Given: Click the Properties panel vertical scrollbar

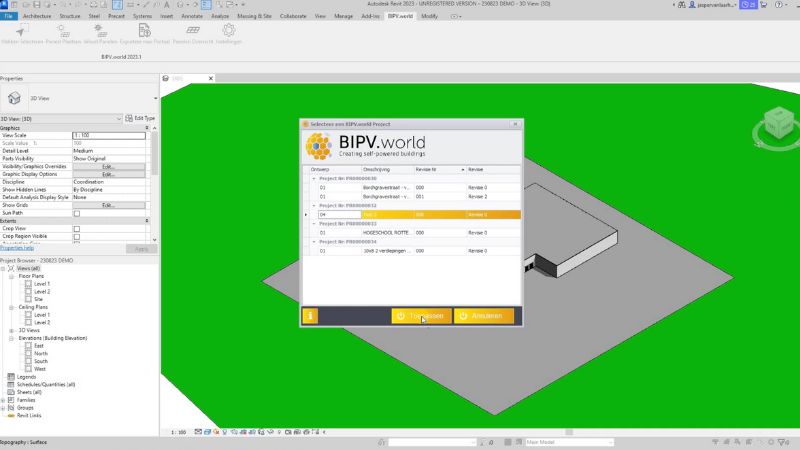Looking at the screenshot, I should point(155,153).
